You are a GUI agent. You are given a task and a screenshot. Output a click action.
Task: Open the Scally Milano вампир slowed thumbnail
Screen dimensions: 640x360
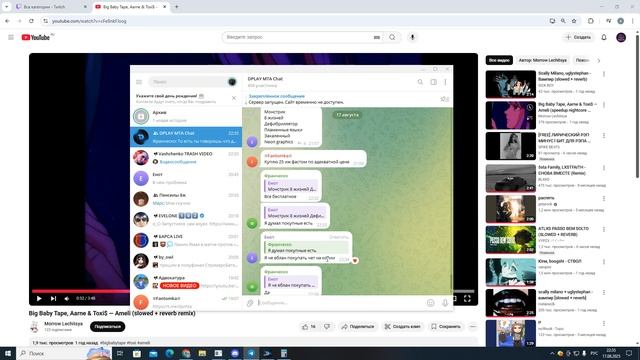click(x=511, y=84)
